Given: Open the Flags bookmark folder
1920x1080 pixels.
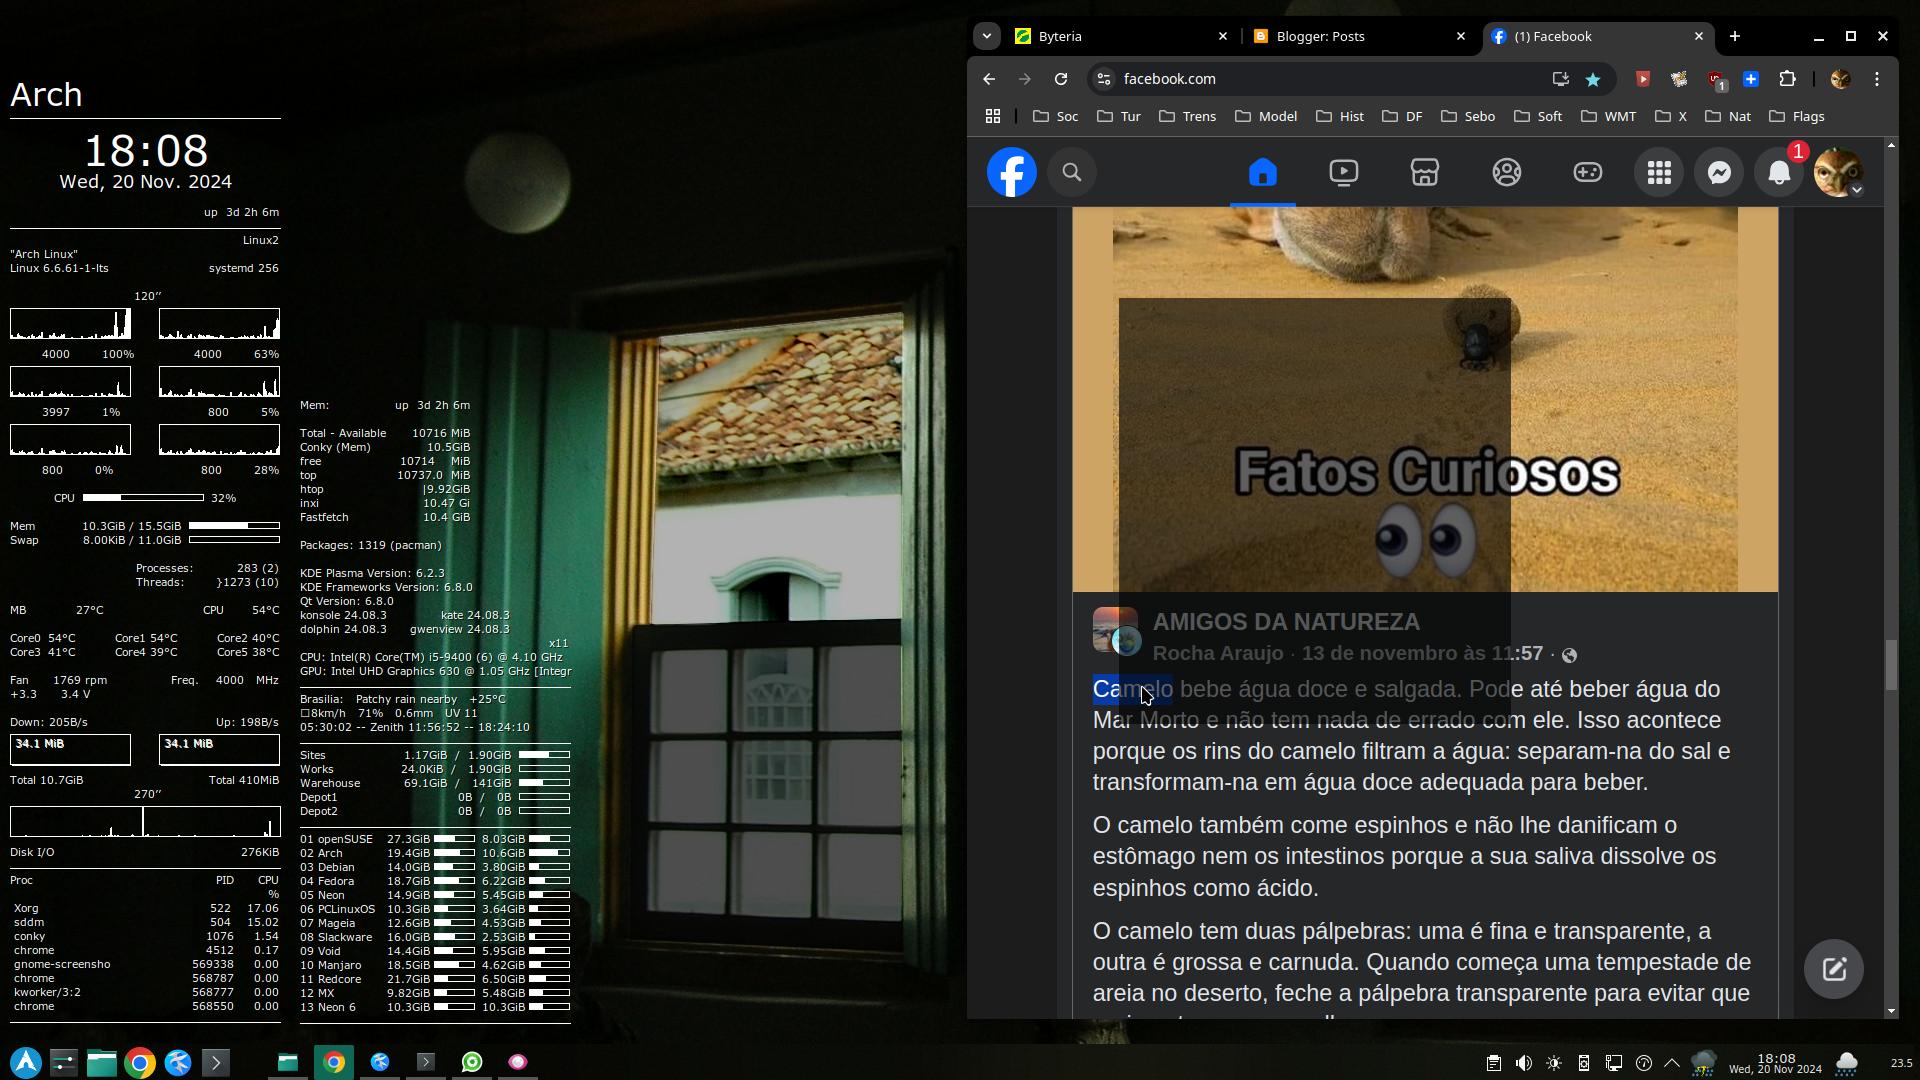Looking at the screenshot, I should [1797, 117].
